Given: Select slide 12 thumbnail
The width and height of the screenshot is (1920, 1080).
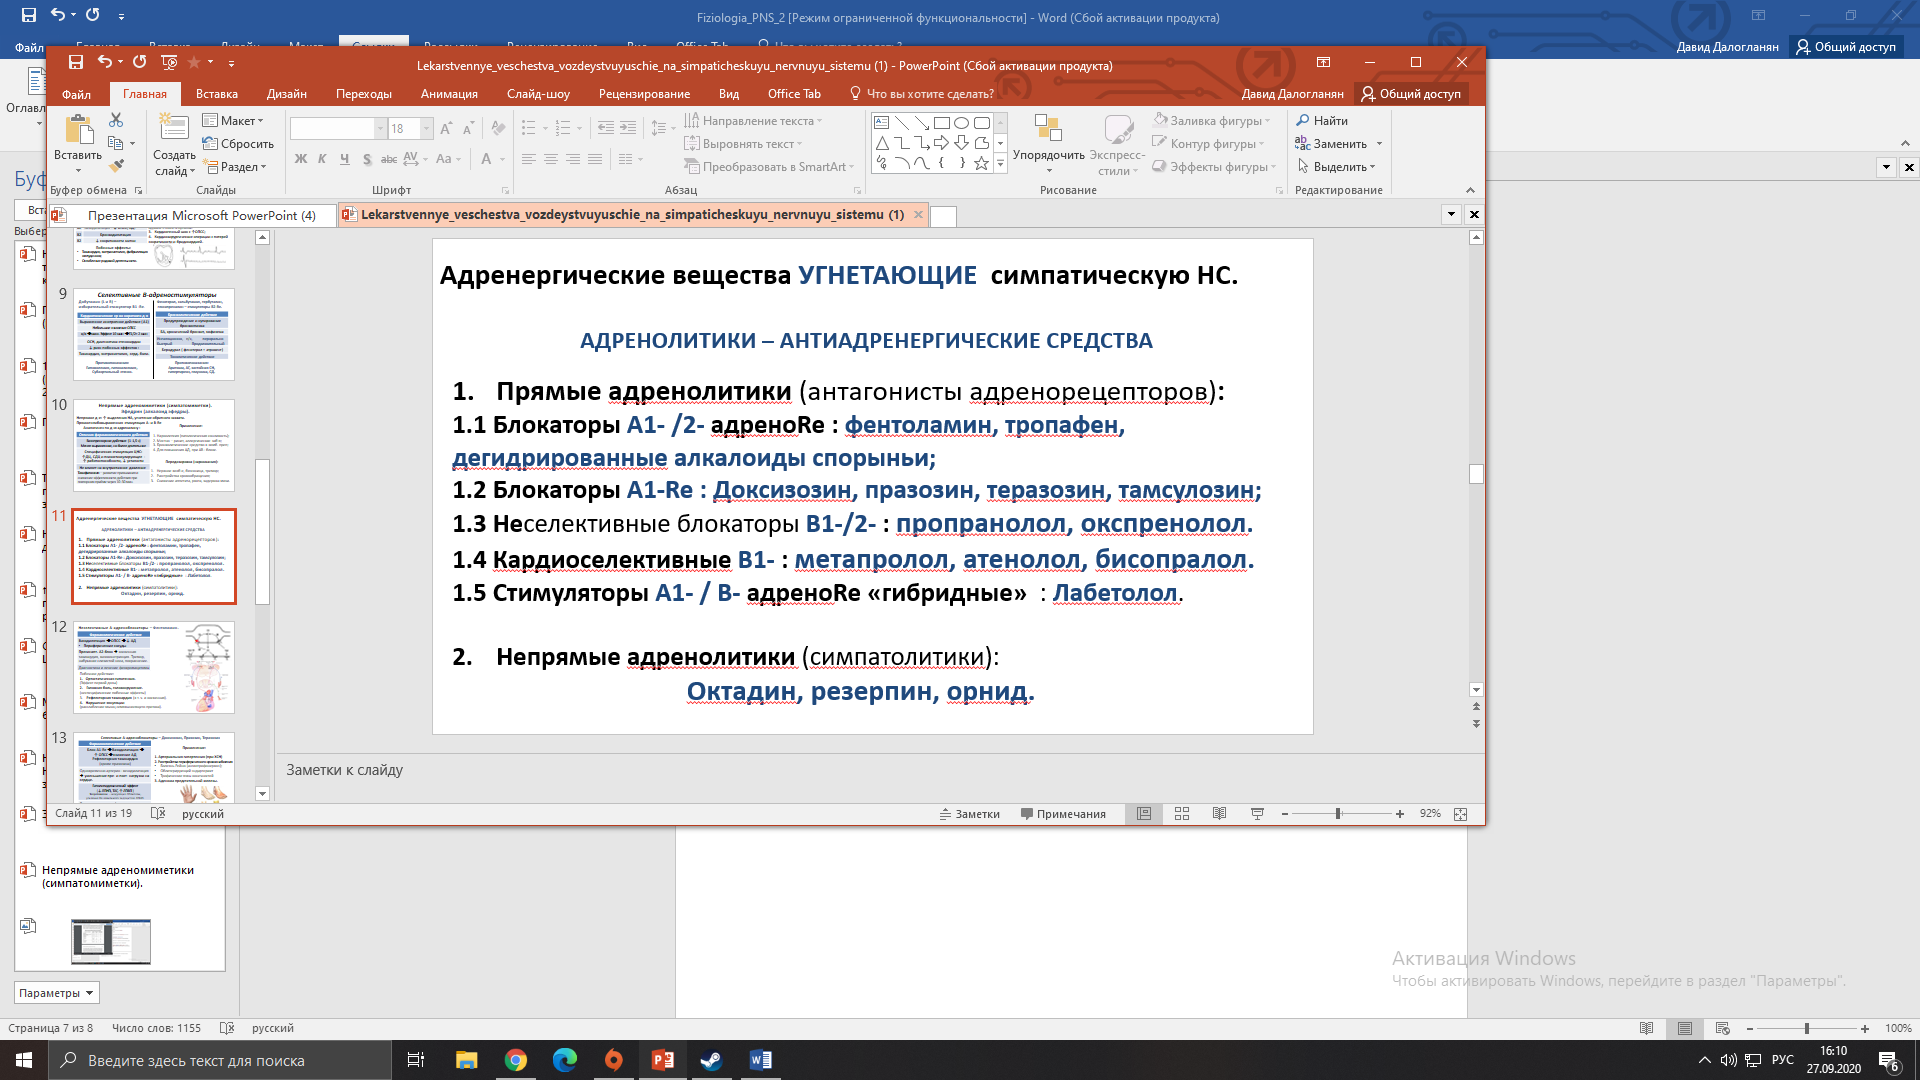Looking at the screenshot, I should [x=154, y=668].
